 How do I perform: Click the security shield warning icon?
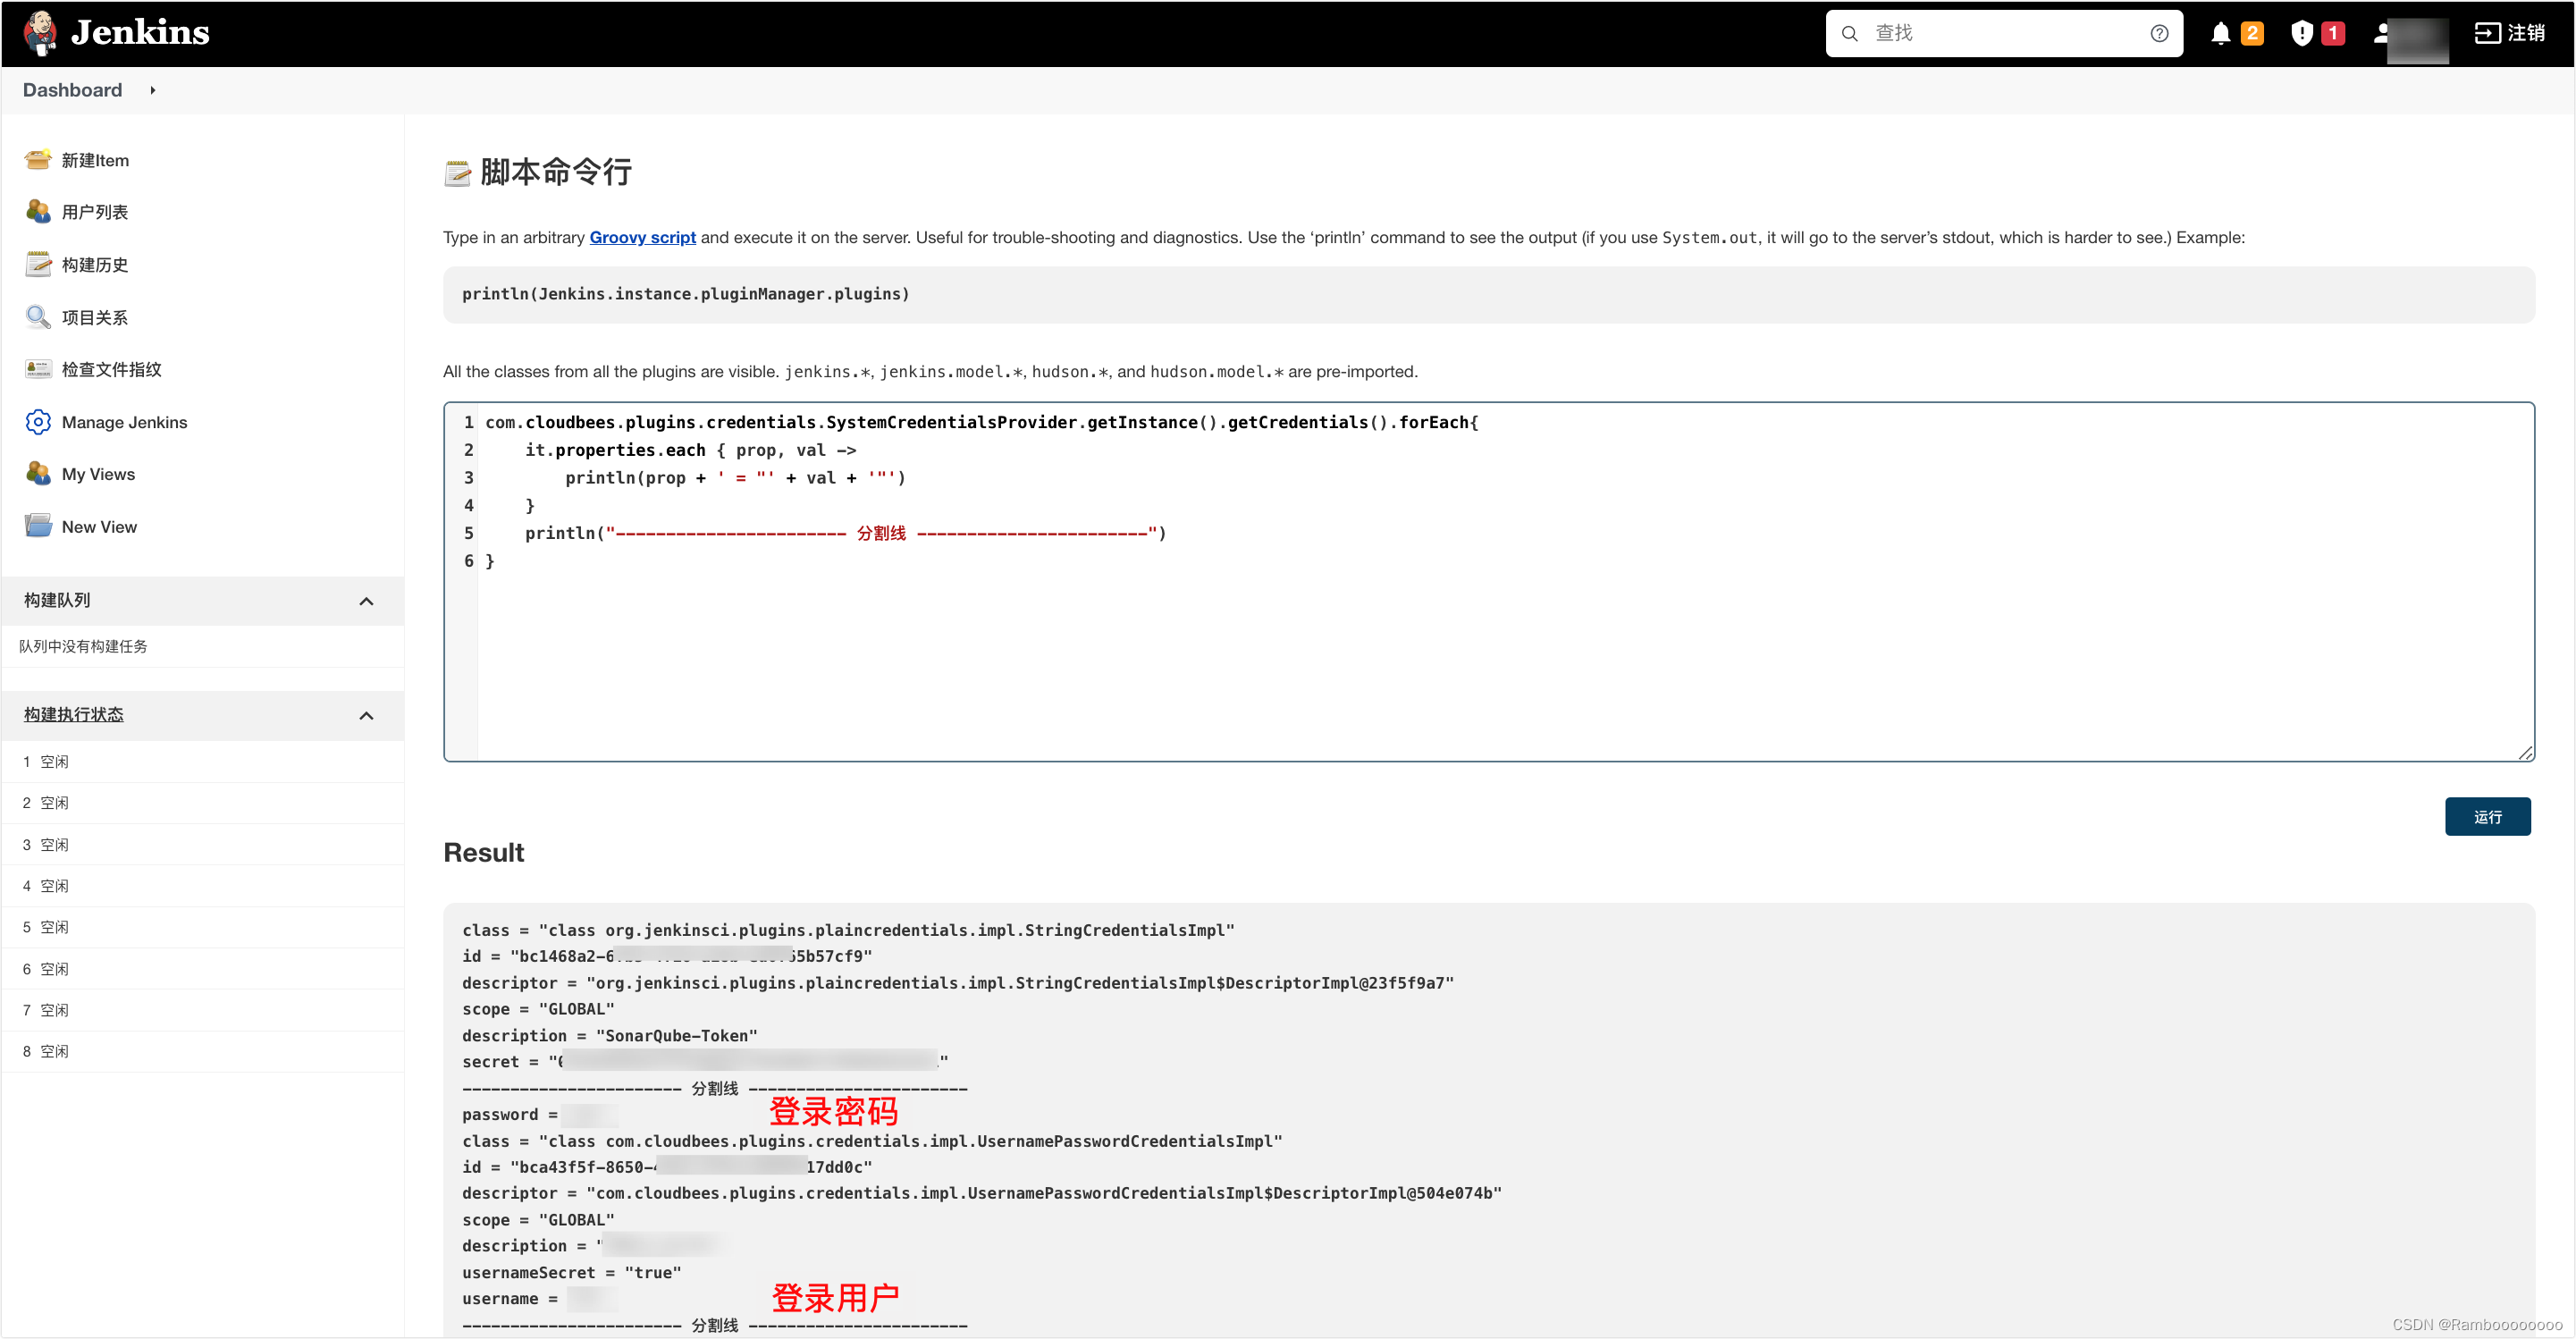[2301, 33]
